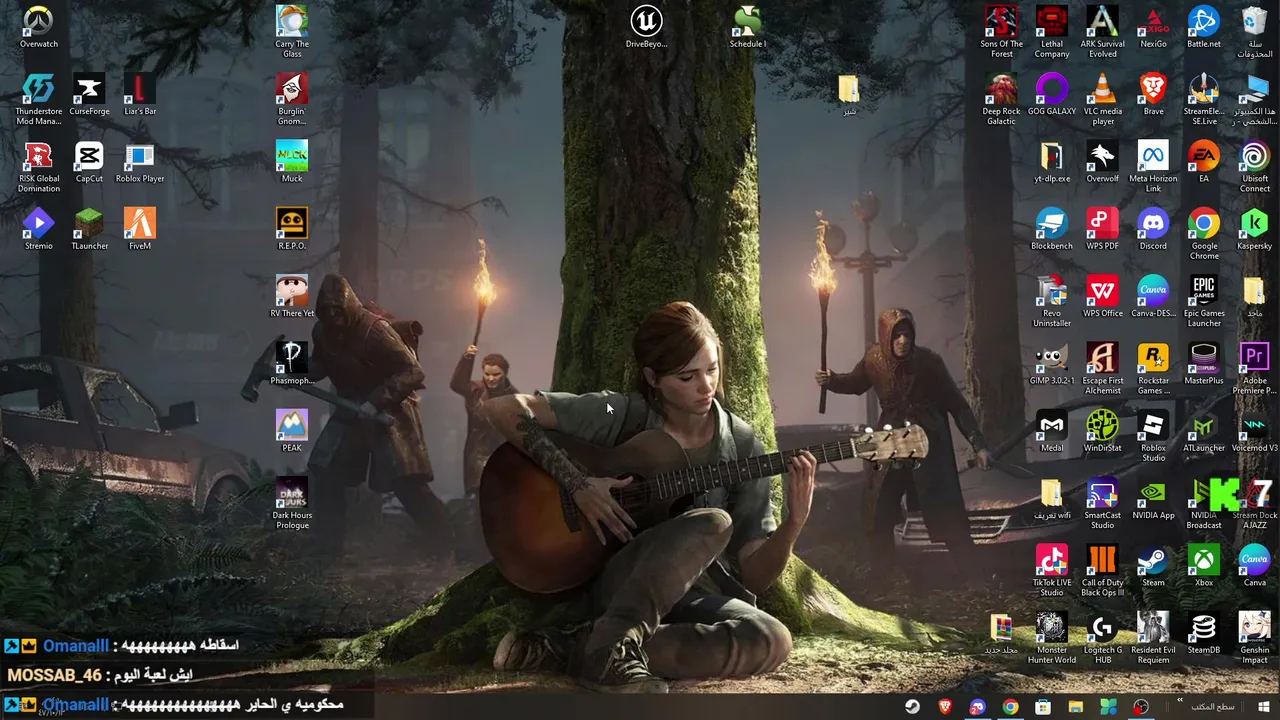Screen dimensions: 1280x720
Task: Select the شير folder on desktop
Action: pyautogui.click(x=849, y=94)
